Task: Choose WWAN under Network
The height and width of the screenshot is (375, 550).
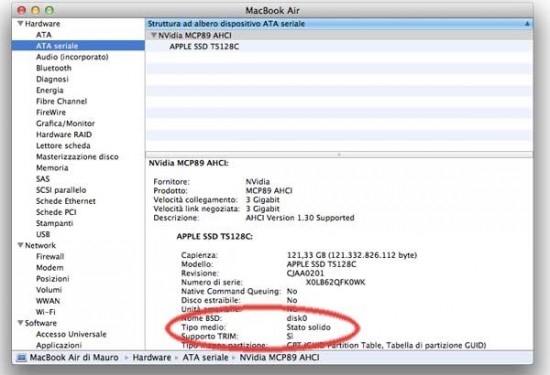Action: [x=48, y=301]
